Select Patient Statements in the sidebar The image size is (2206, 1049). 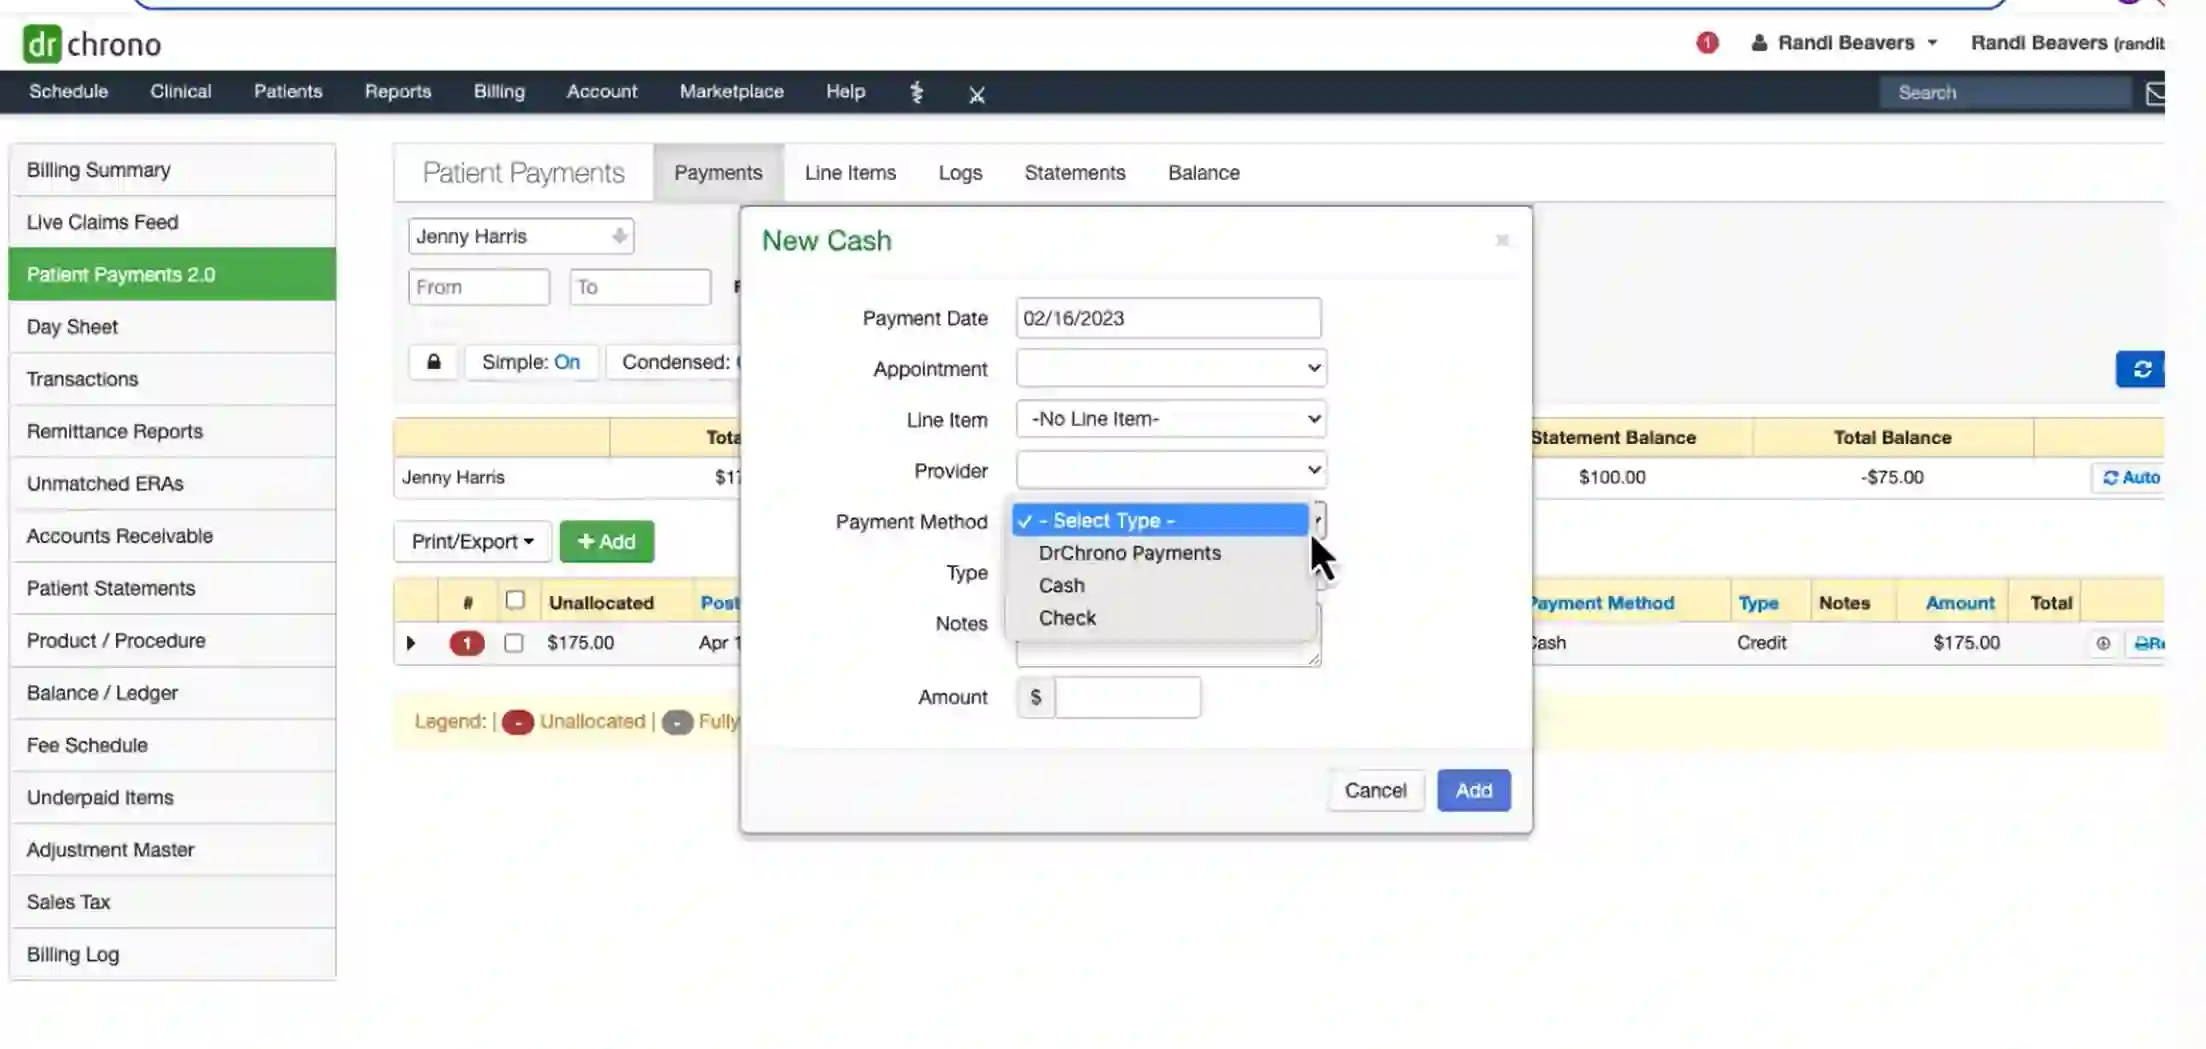point(110,588)
